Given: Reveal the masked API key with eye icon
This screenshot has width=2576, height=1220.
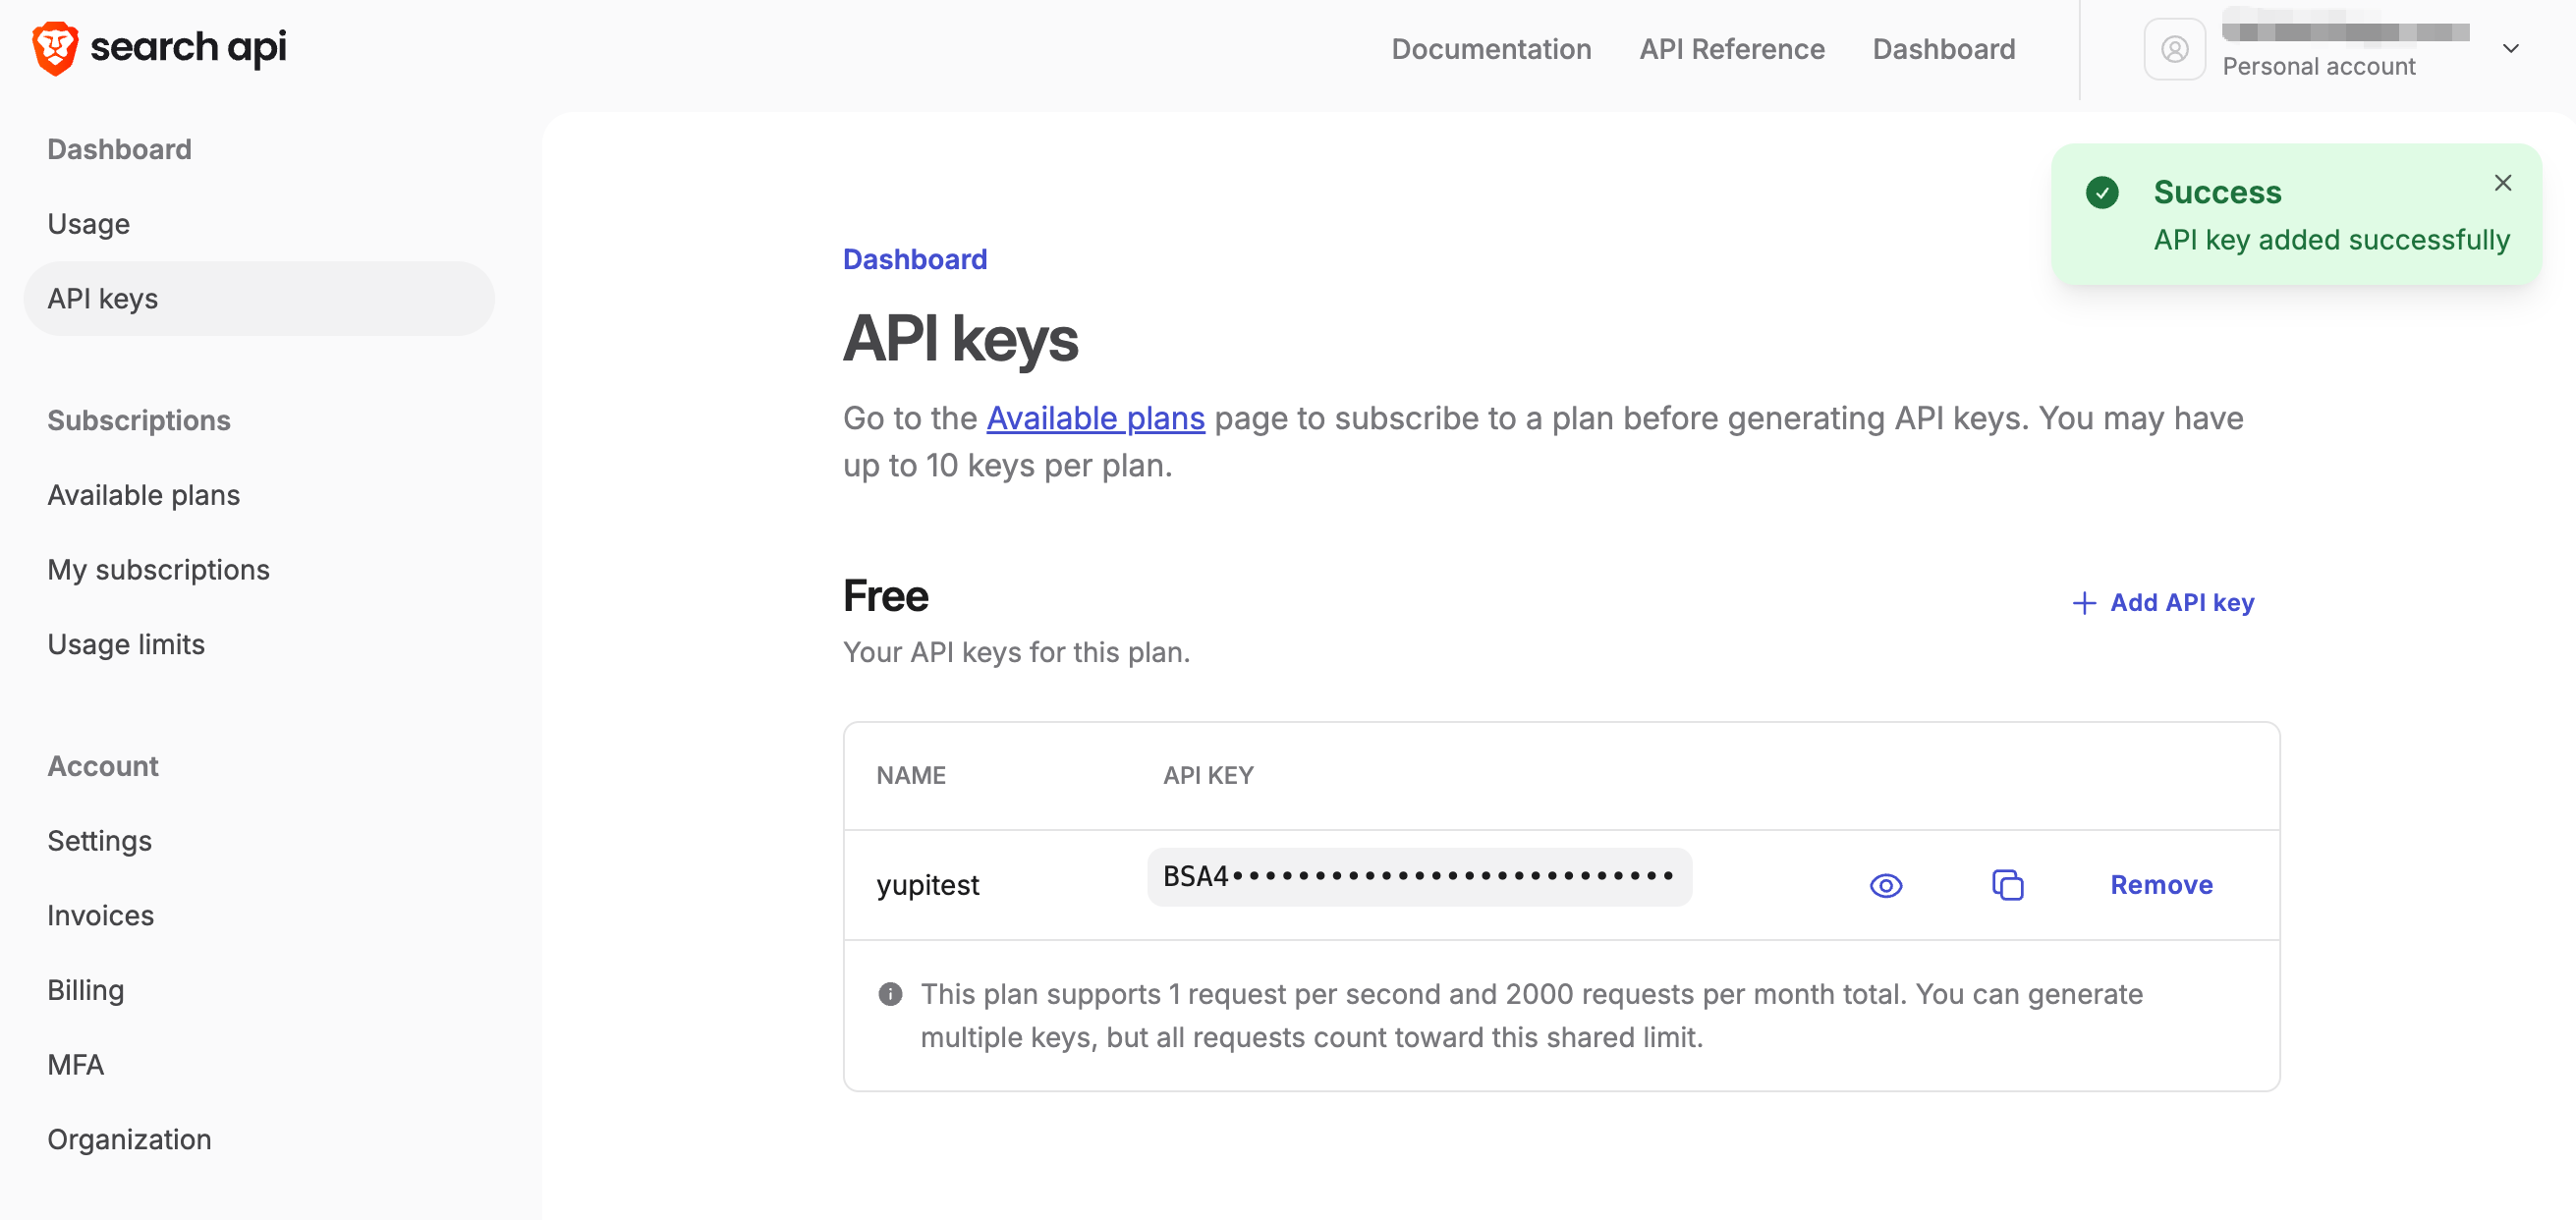Looking at the screenshot, I should 1885,885.
